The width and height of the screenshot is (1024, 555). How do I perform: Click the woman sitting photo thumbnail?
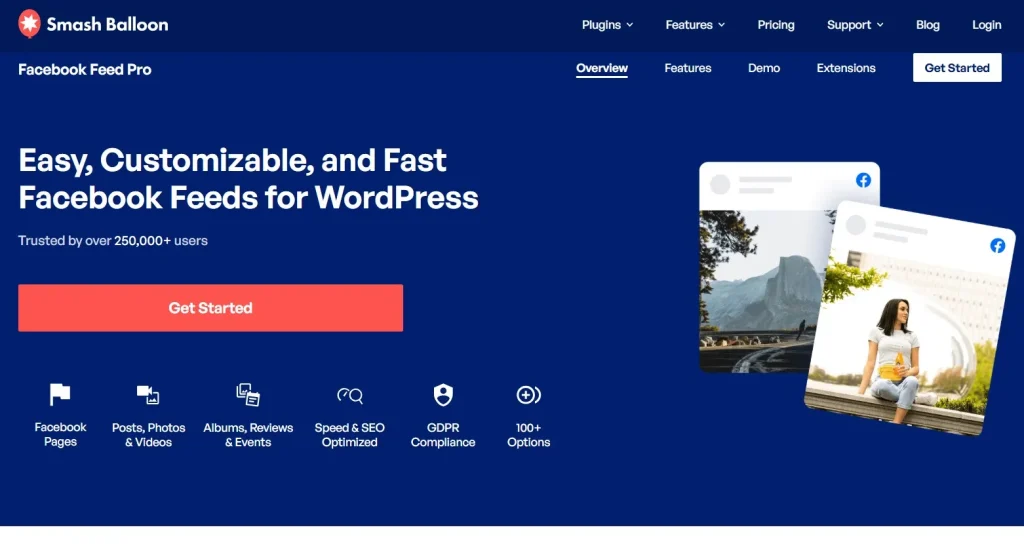[x=904, y=336]
